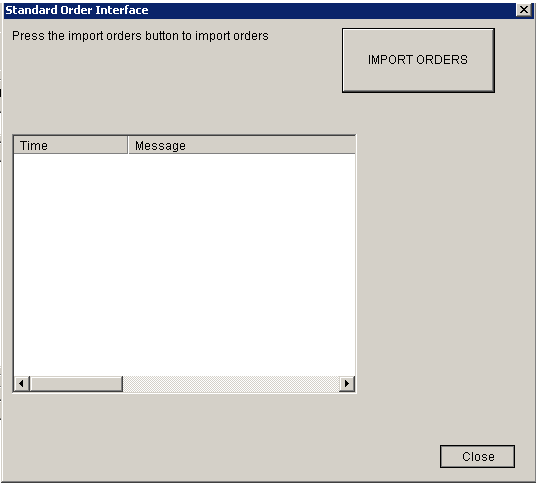Click the left scroll arrow of the log list
The height and width of the screenshot is (483, 536).
[22, 384]
